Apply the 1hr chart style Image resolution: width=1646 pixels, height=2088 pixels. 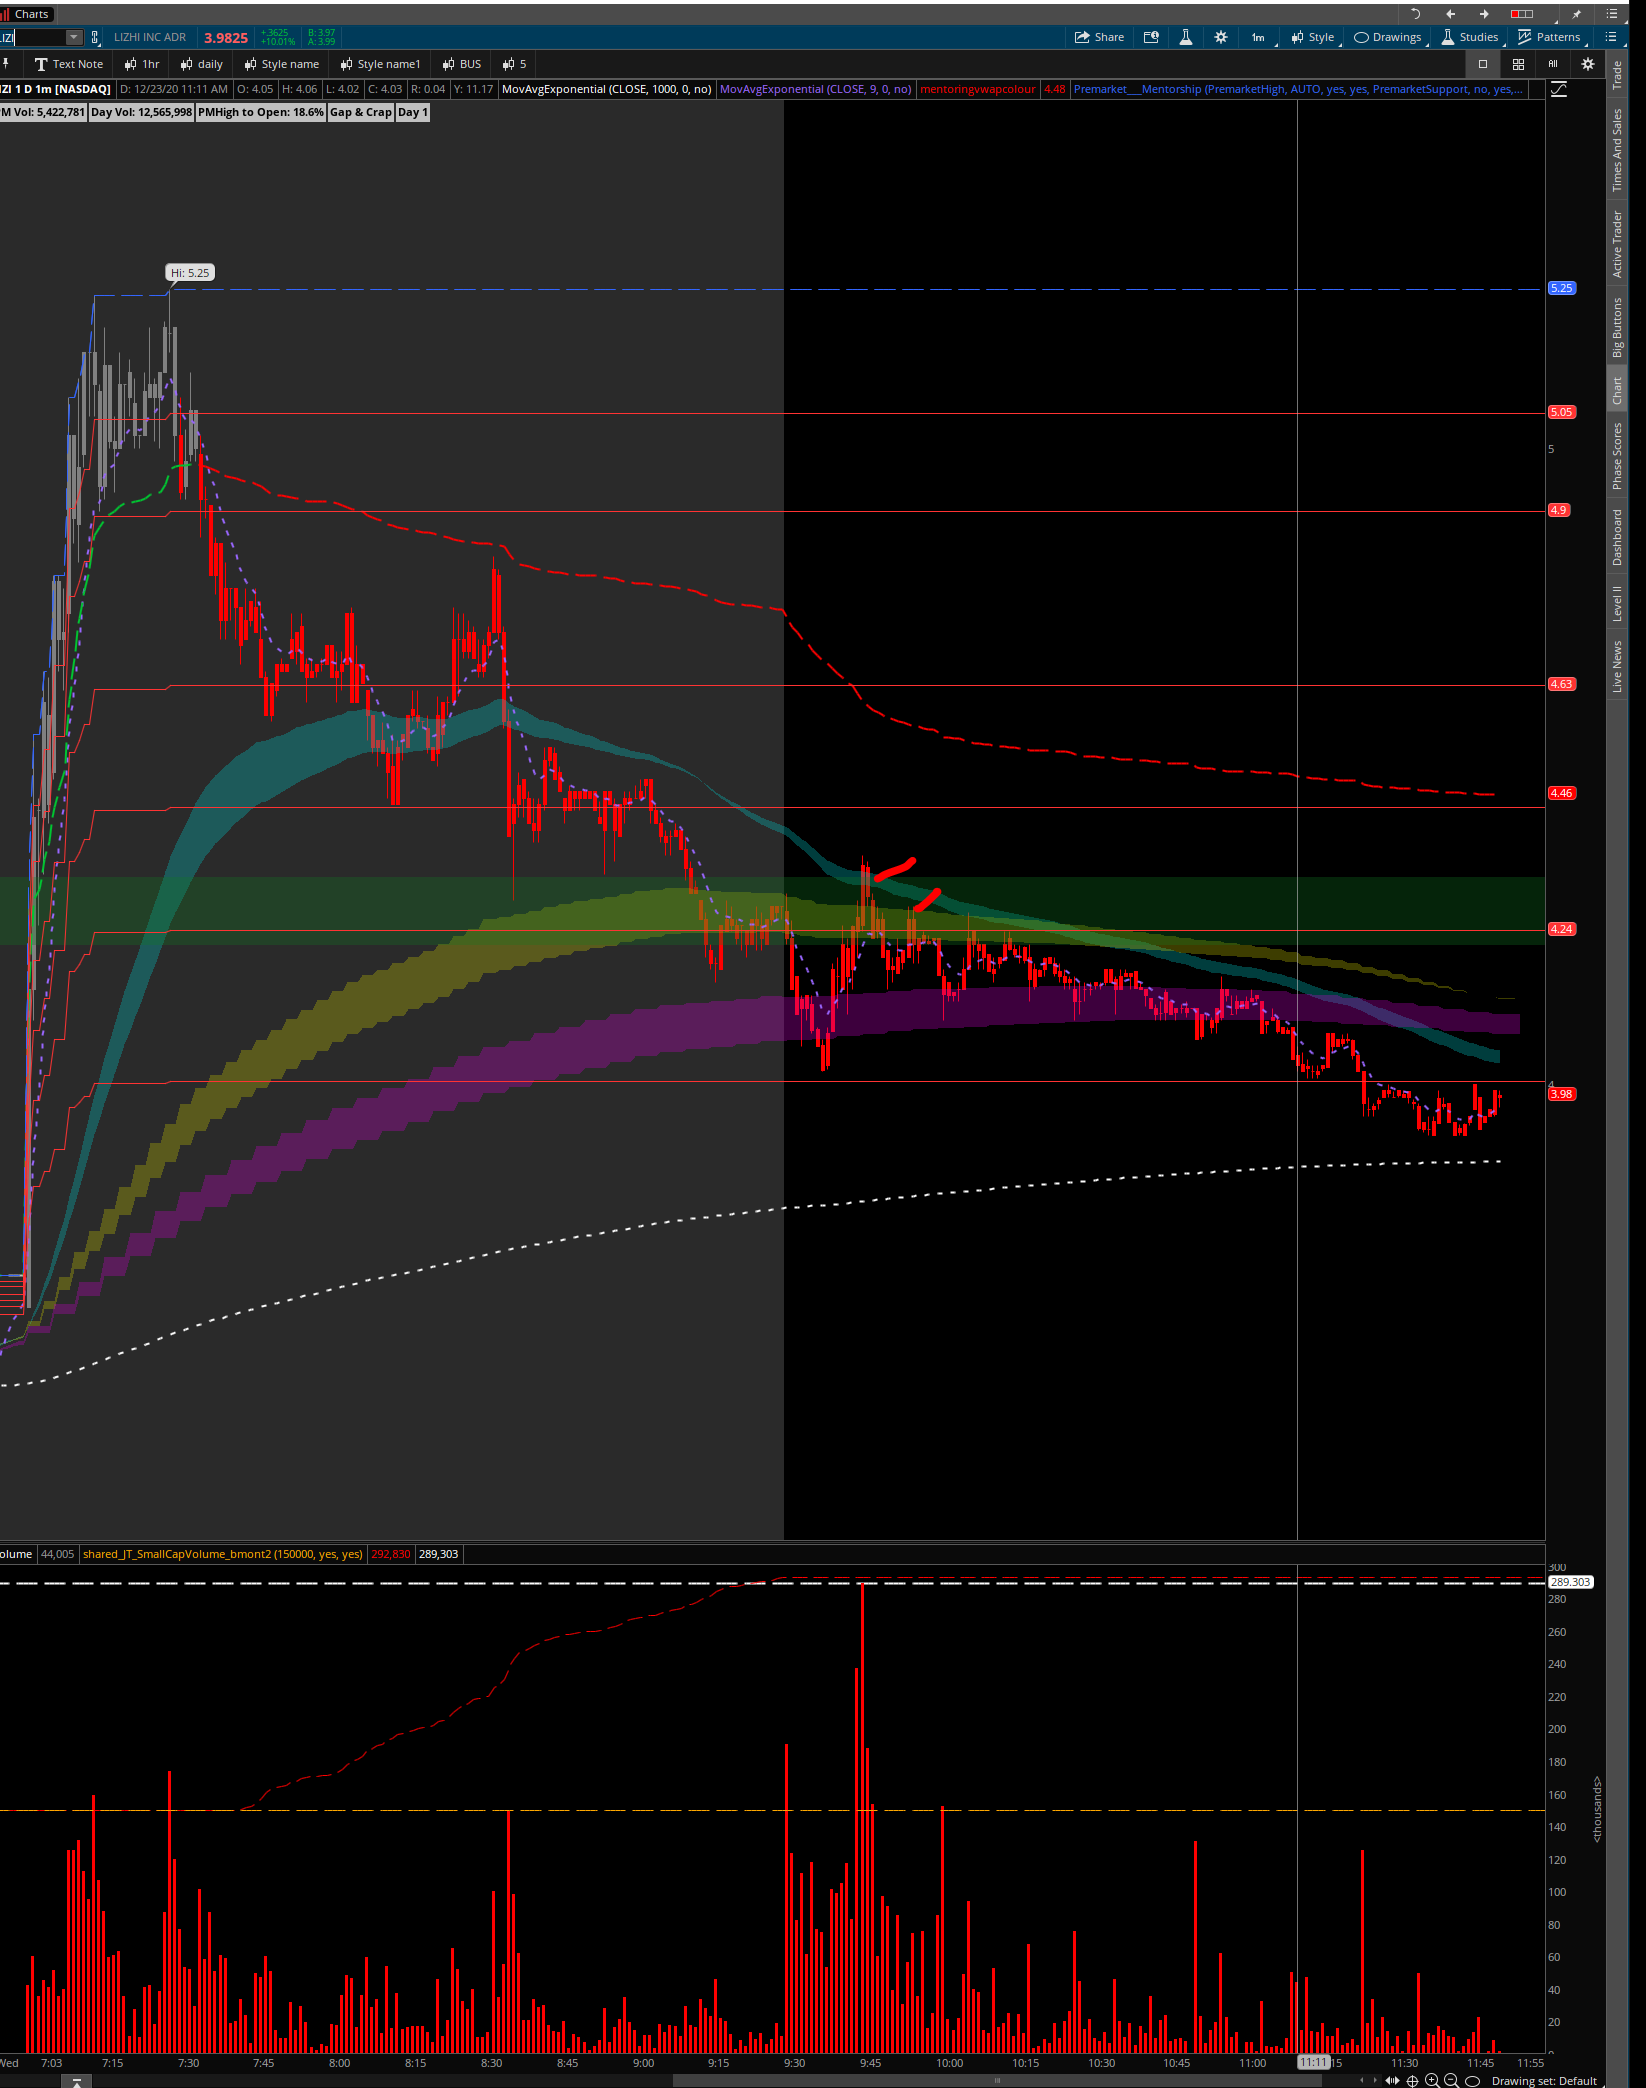coord(142,64)
